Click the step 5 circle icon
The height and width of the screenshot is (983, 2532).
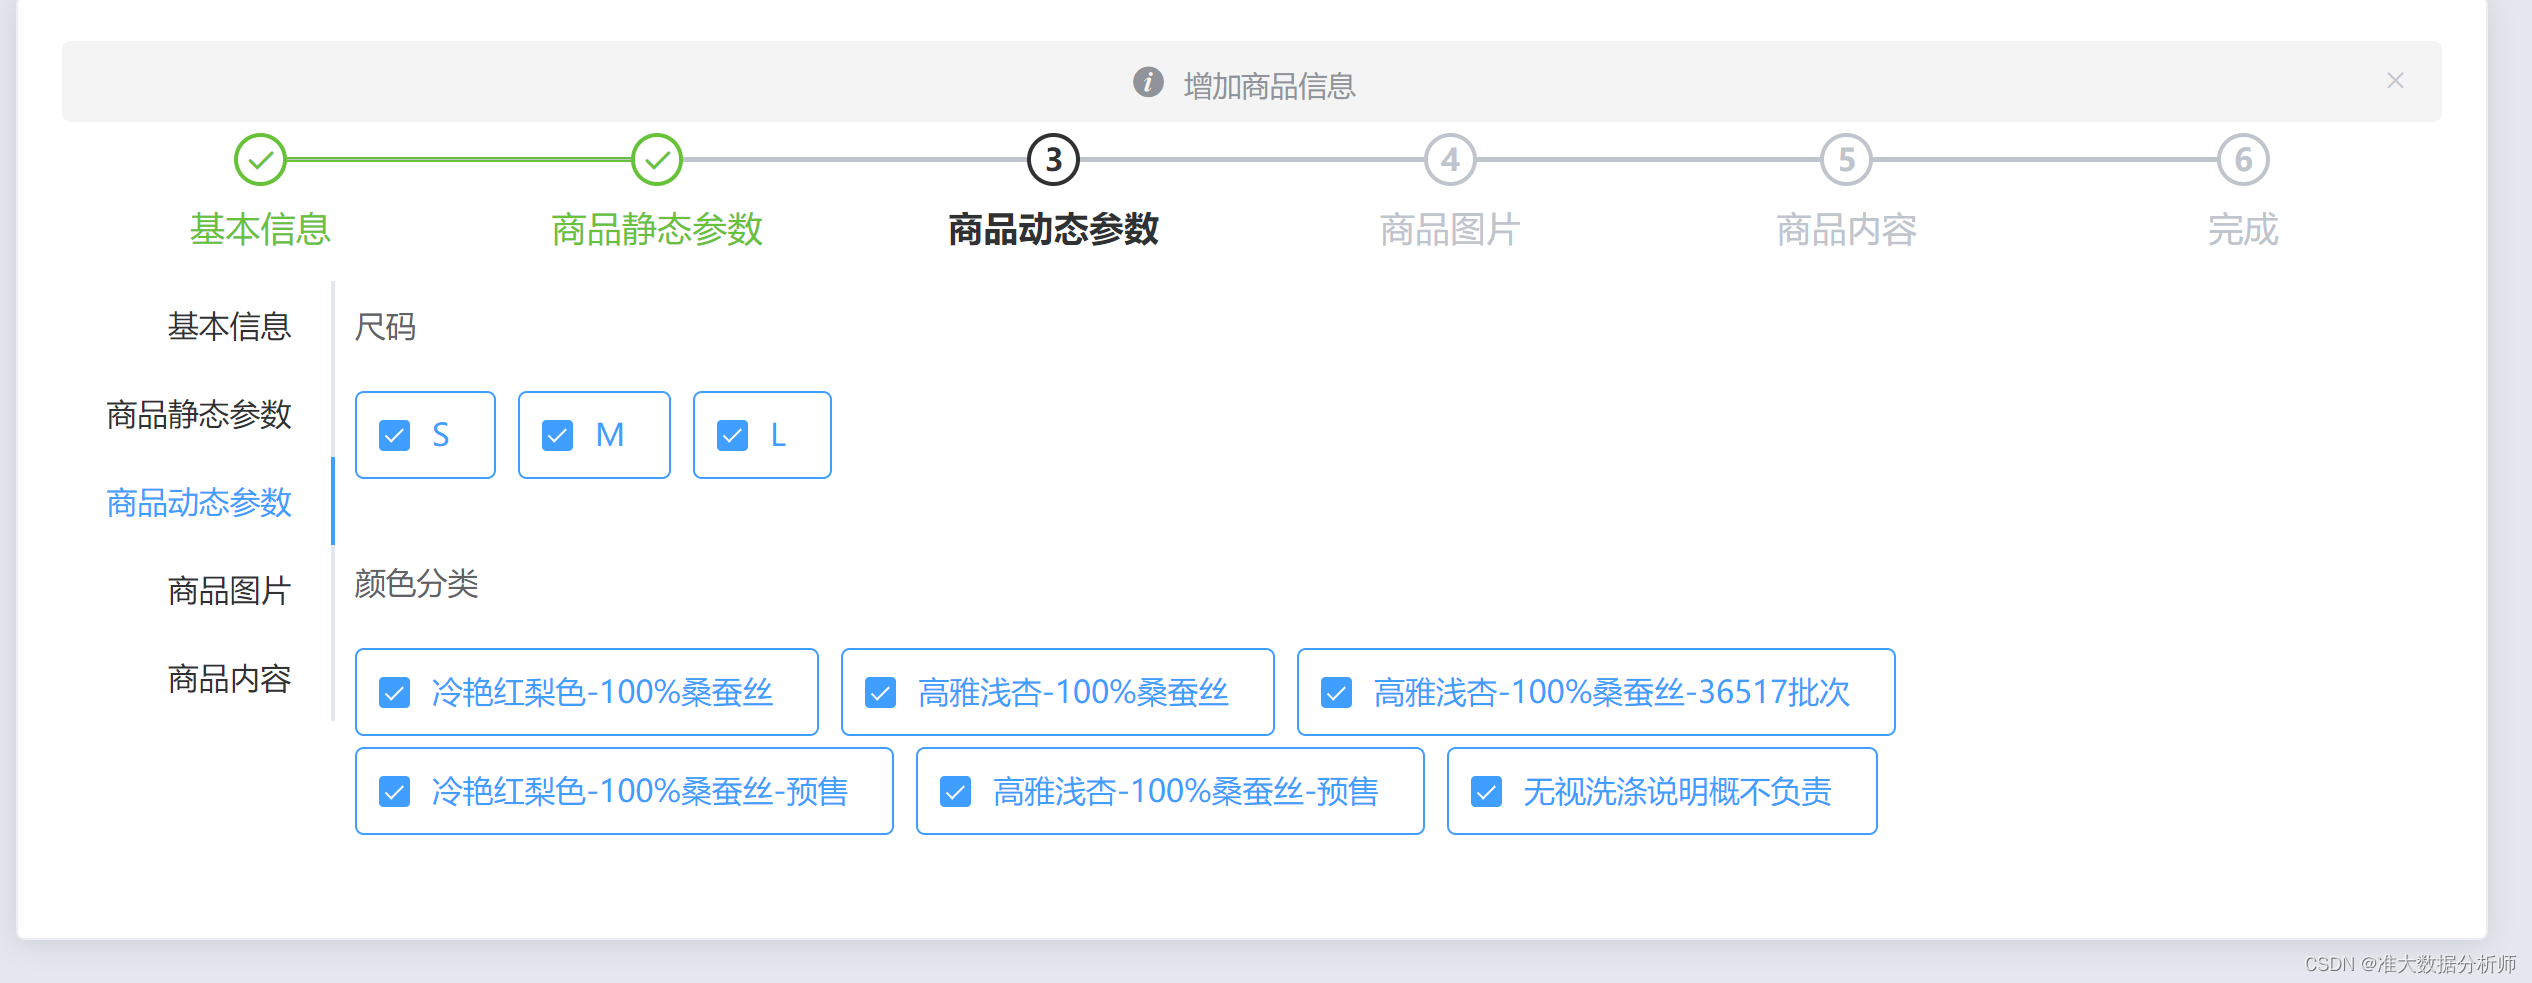point(1847,160)
